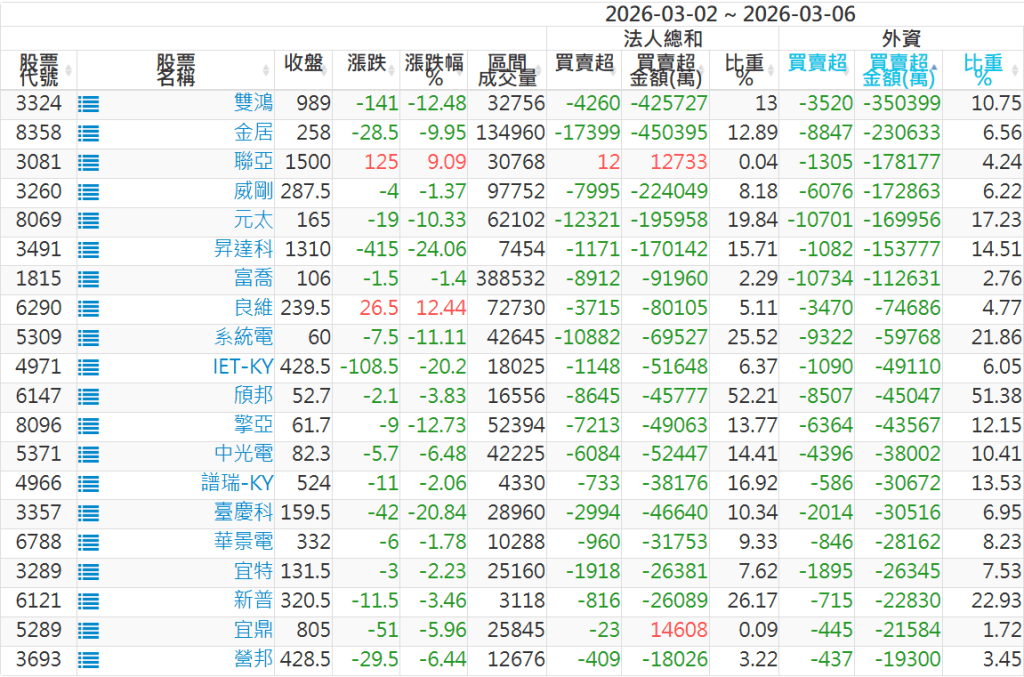Click the list icon in the 3081 row
The image size is (1024, 677).
(90, 162)
